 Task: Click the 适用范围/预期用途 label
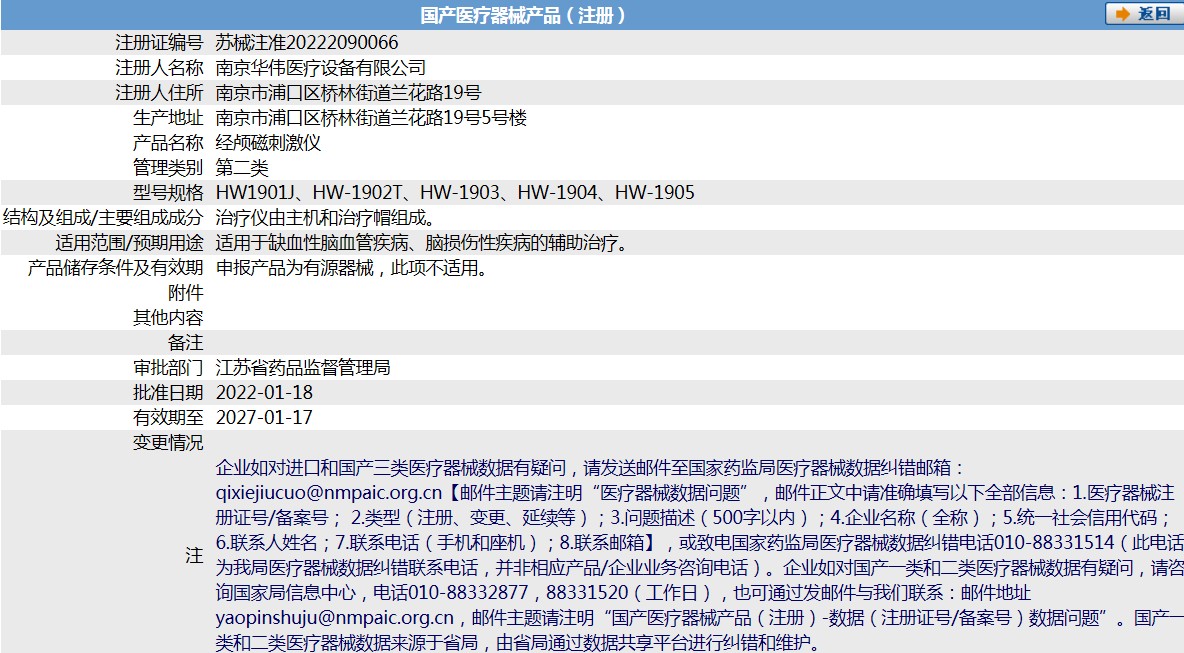(129, 243)
